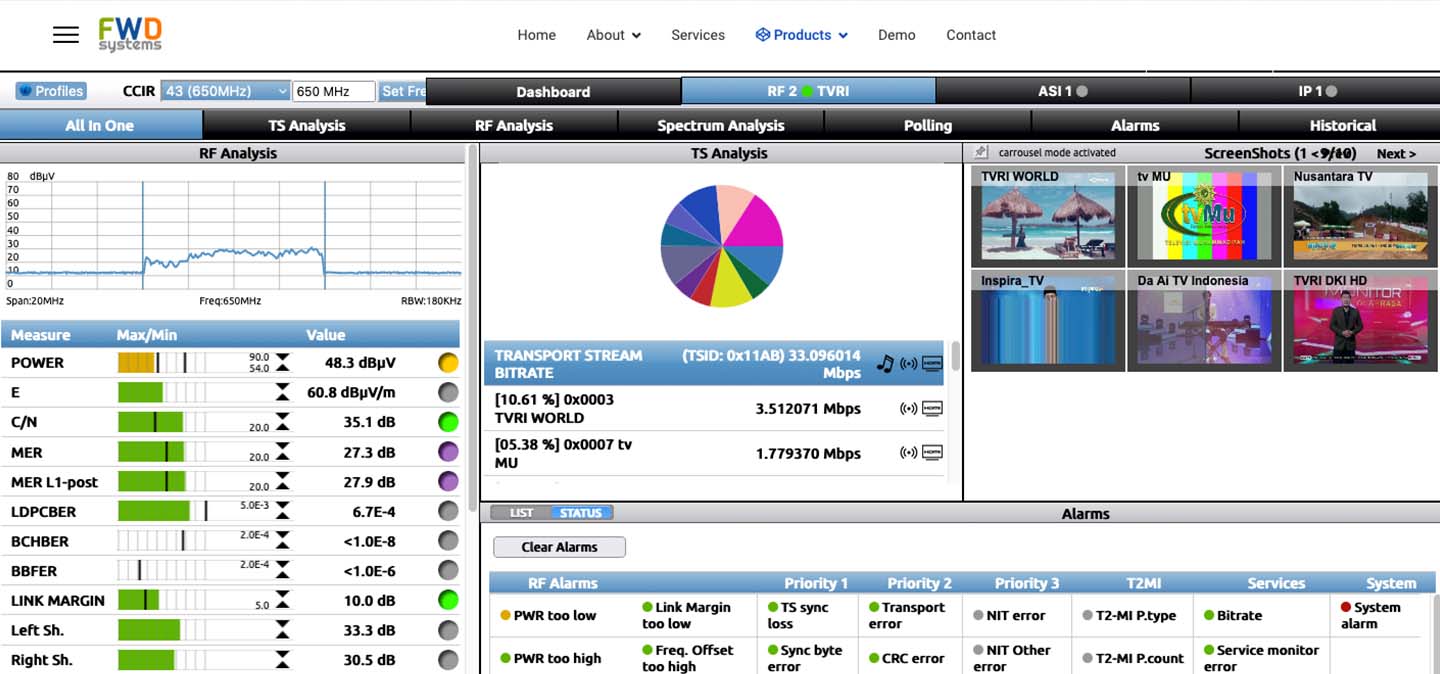Click the HDMI monitor icon in TVRI WORLD row

tap(932, 408)
